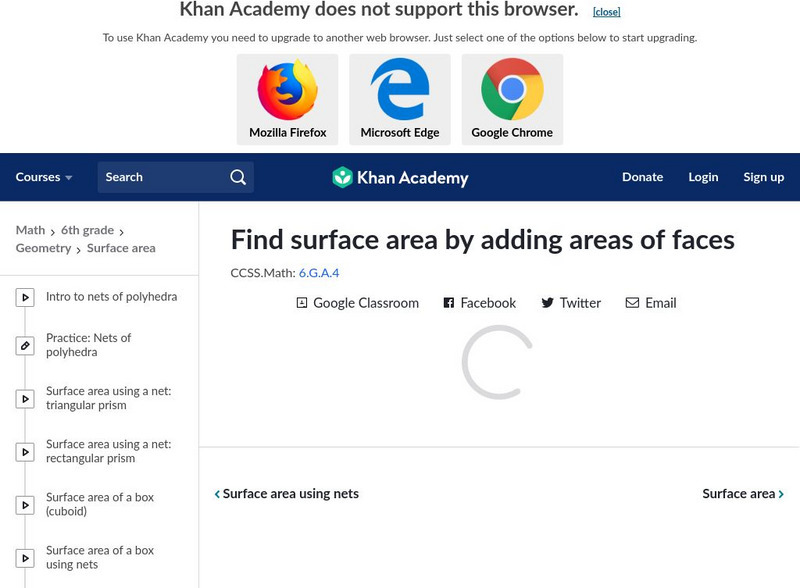This screenshot has width=800, height=588.
Task: Share this lesson on Facebook
Action: click(x=479, y=303)
